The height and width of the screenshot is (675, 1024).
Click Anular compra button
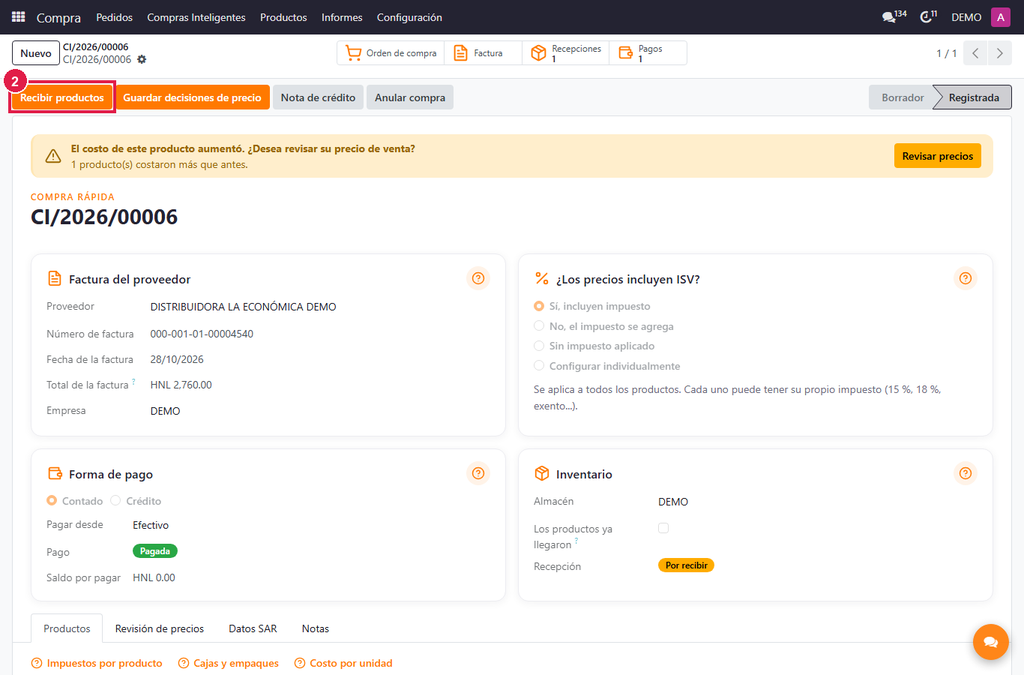point(410,97)
